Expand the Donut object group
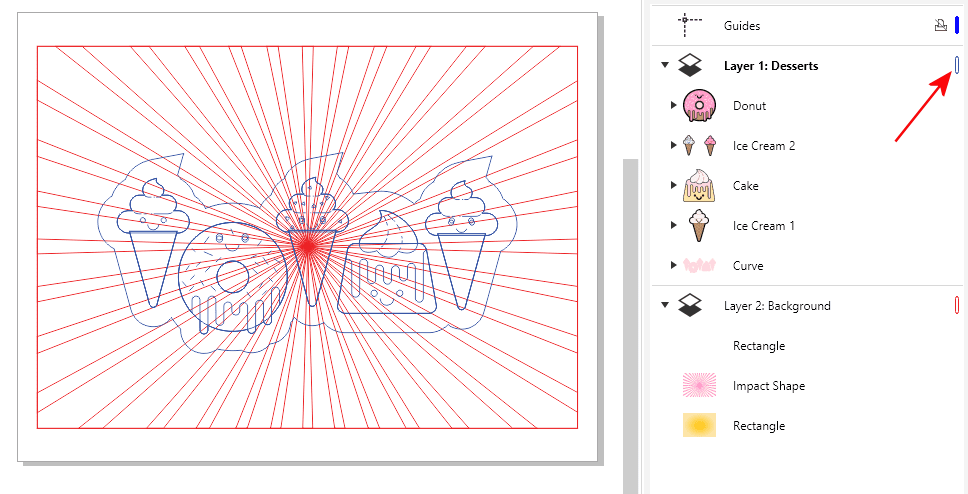The image size is (968, 494). pos(673,106)
